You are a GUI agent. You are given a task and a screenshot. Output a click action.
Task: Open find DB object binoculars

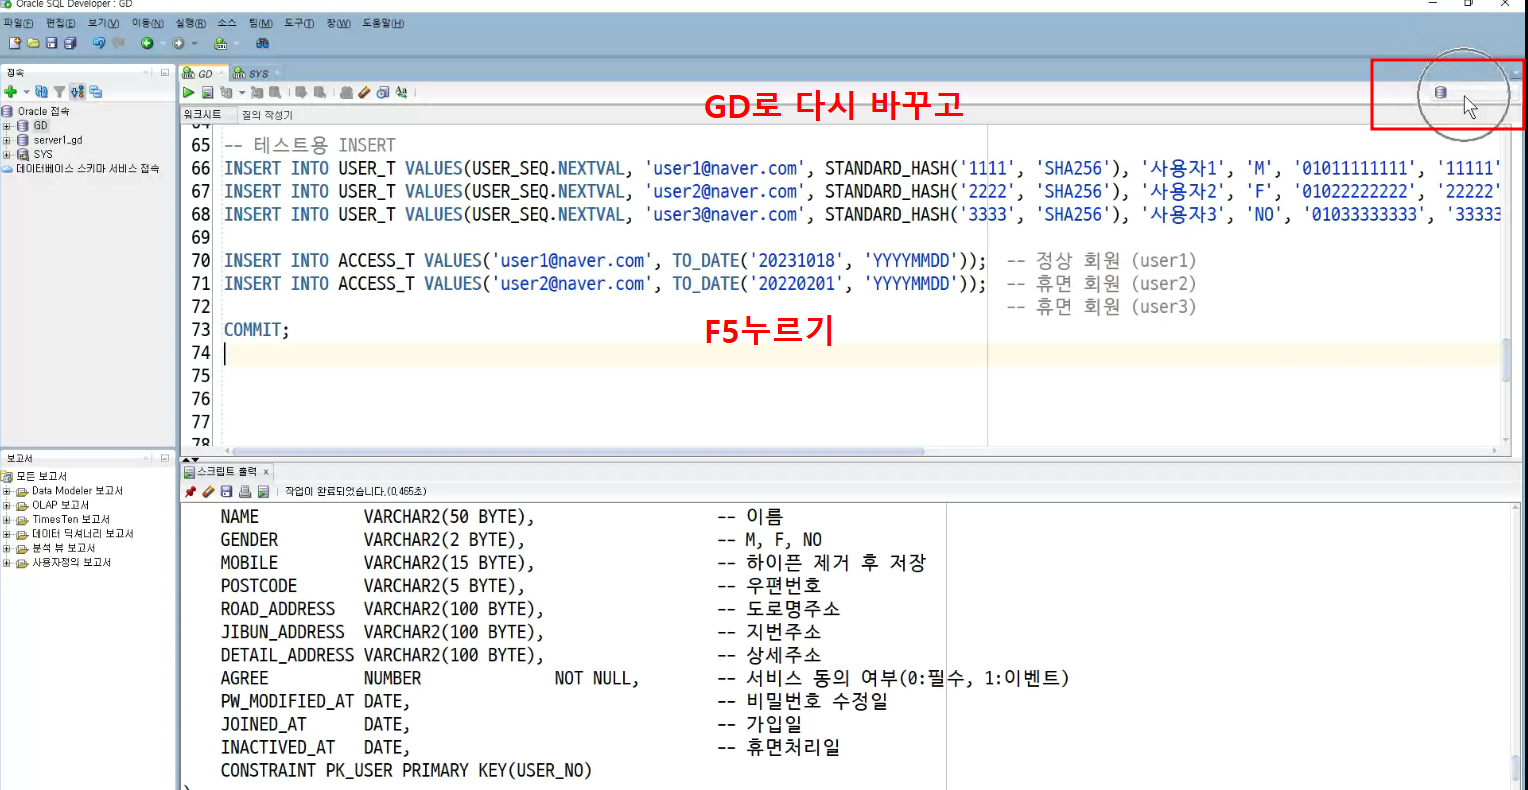(x=262, y=43)
